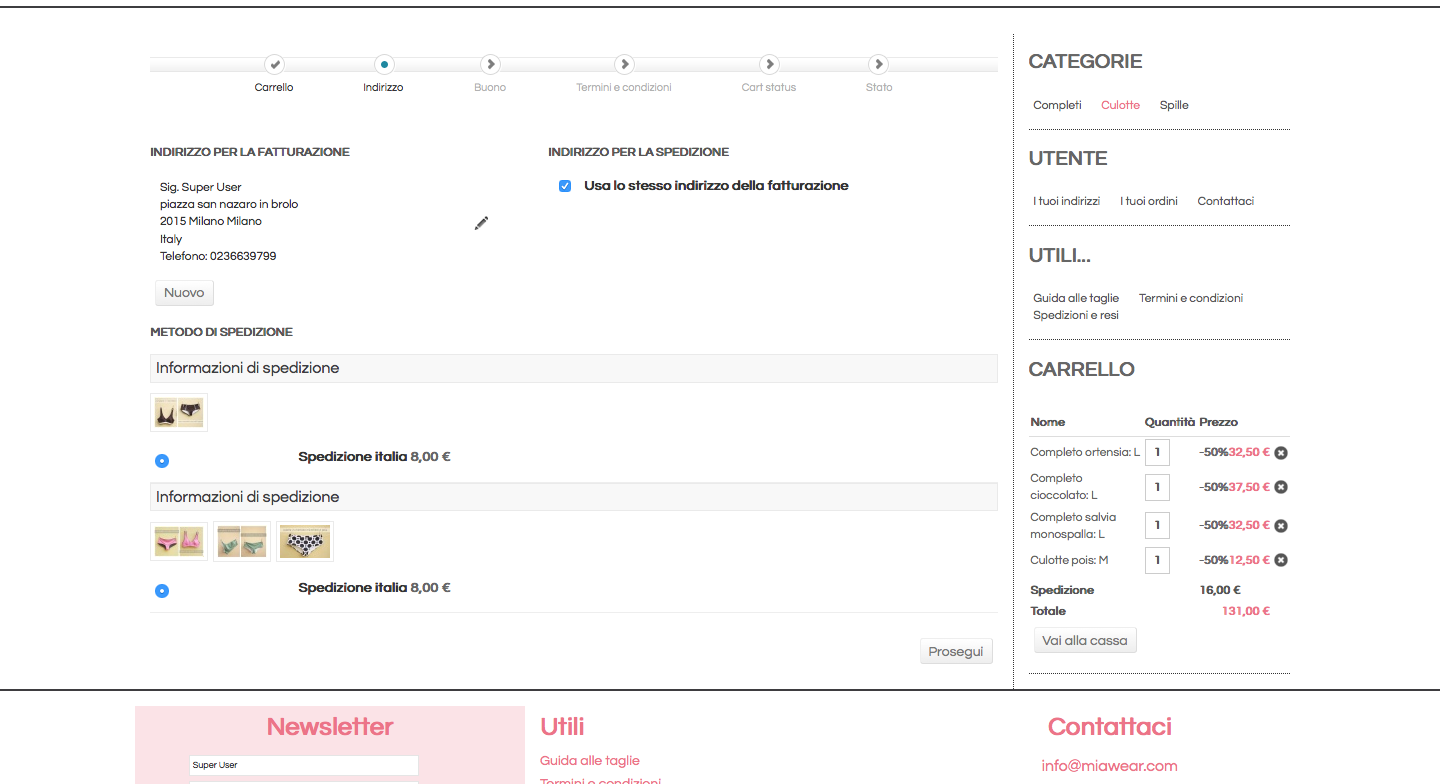Click the Nuovo address button
Viewport: 1440px width, 784px height.
184,293
